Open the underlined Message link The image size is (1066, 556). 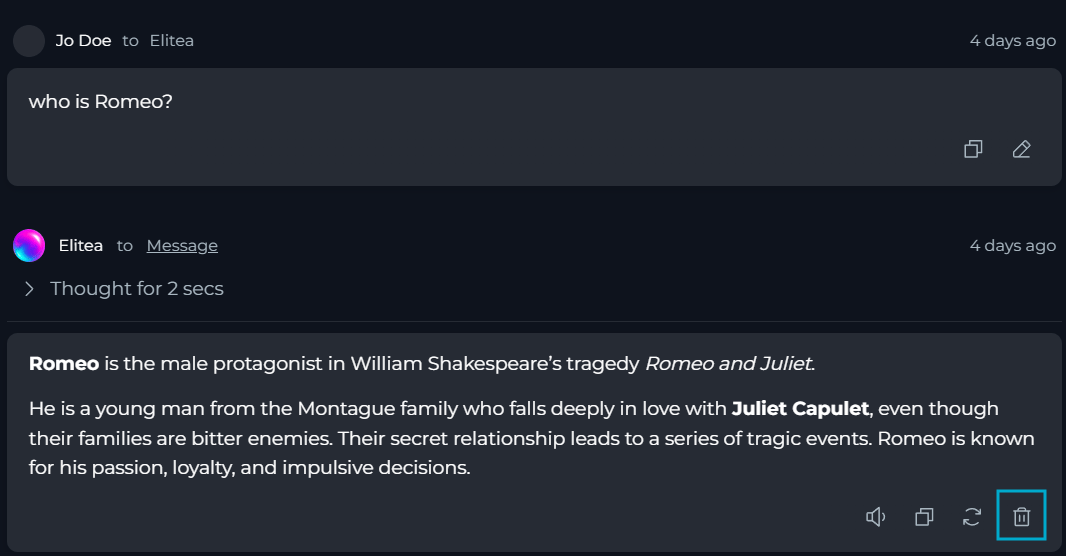click(x=182, y=245)
